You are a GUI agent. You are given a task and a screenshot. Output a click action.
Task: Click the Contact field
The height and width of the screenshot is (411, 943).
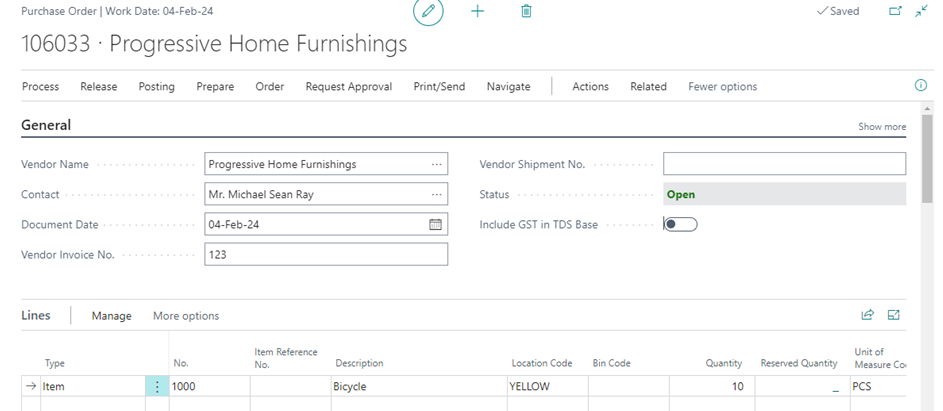pos(326,194)
